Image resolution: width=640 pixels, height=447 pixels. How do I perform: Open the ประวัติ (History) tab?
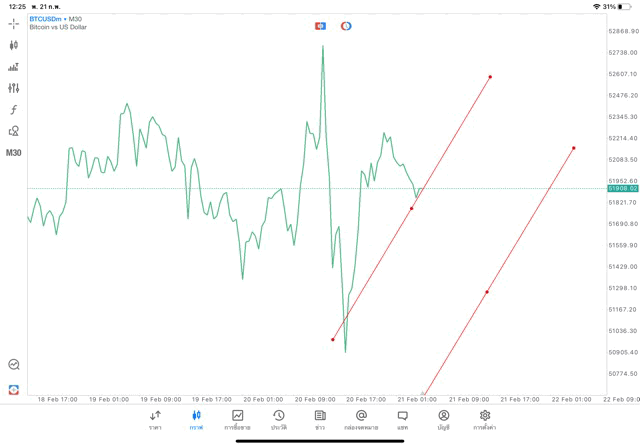pyautogui.click(x=279, y=420)
